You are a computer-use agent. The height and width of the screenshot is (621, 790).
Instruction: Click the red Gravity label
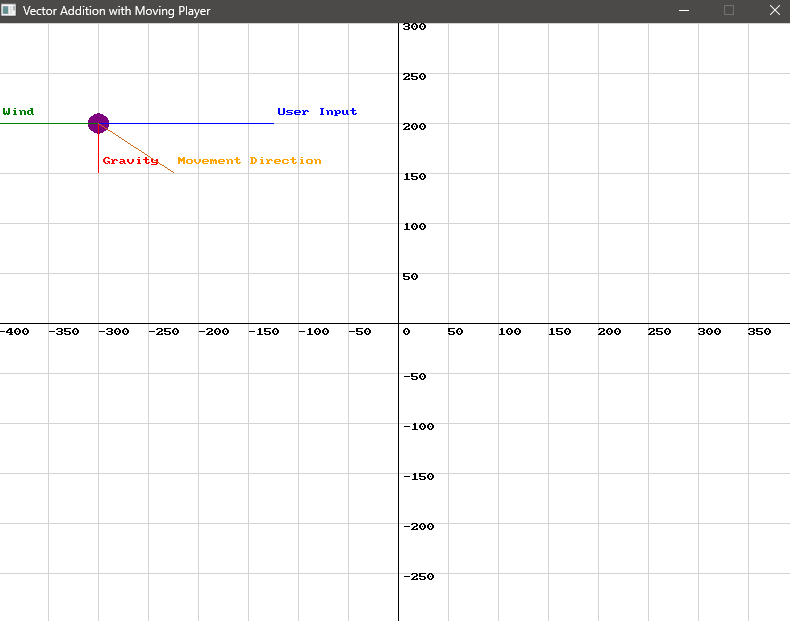tap(130, 161)
